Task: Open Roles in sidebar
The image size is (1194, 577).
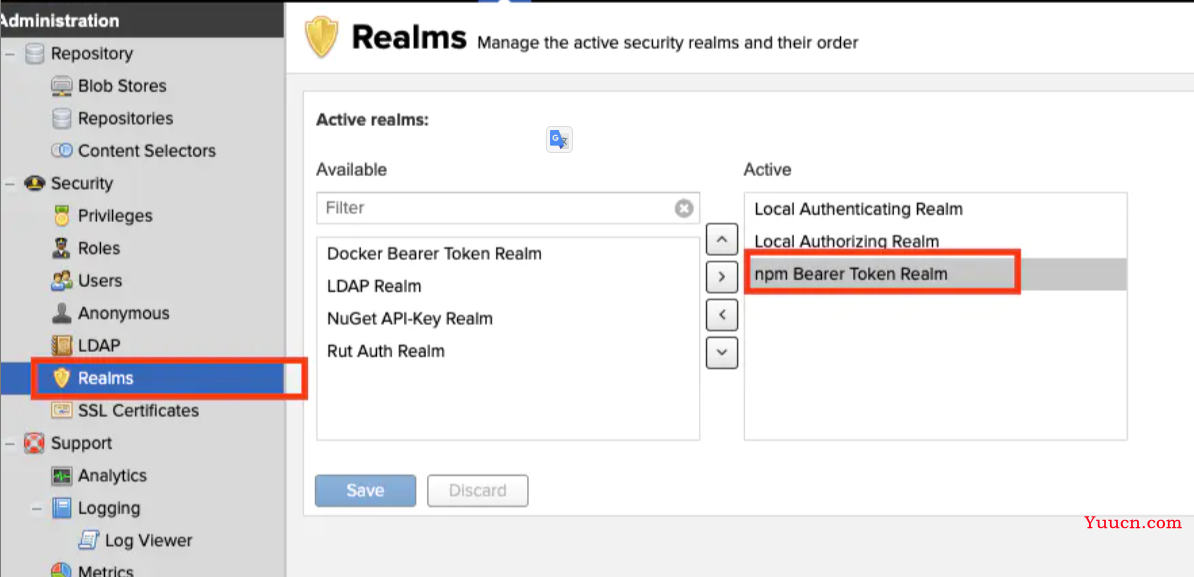Action: (x=99, y=248)
